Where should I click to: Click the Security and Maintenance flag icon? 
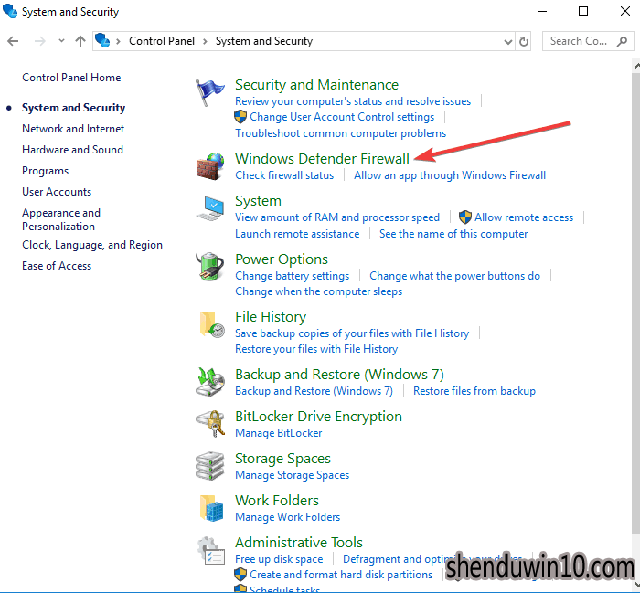click(x=210, y=92)
